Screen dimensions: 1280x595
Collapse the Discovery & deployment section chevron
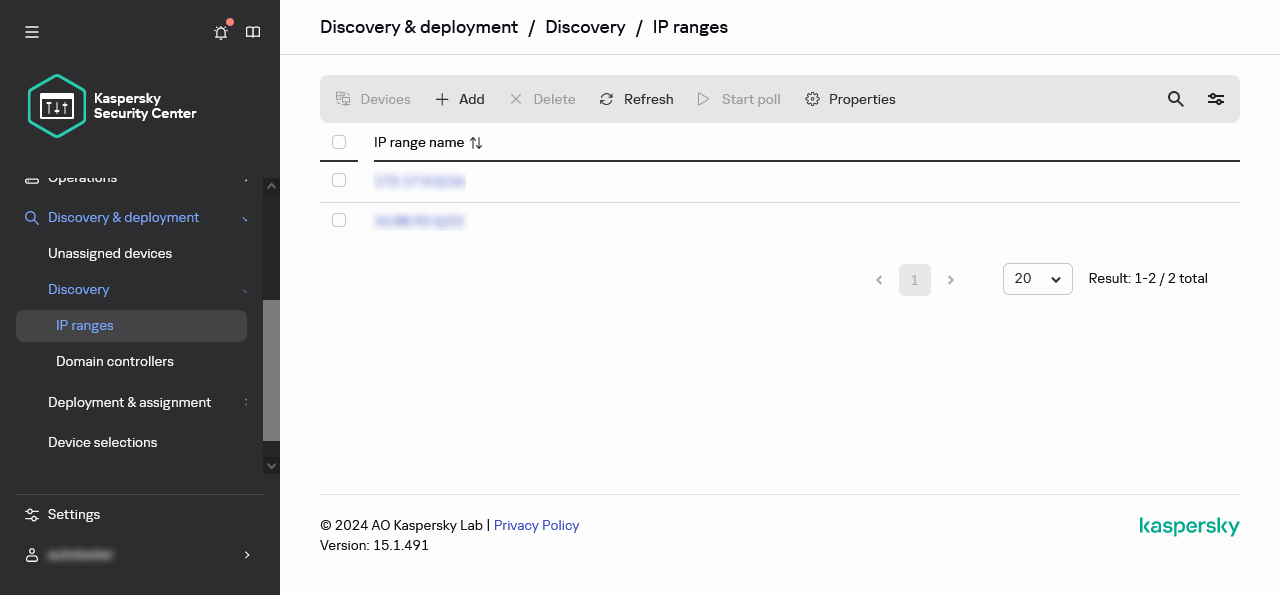click(x=246, y=218)
